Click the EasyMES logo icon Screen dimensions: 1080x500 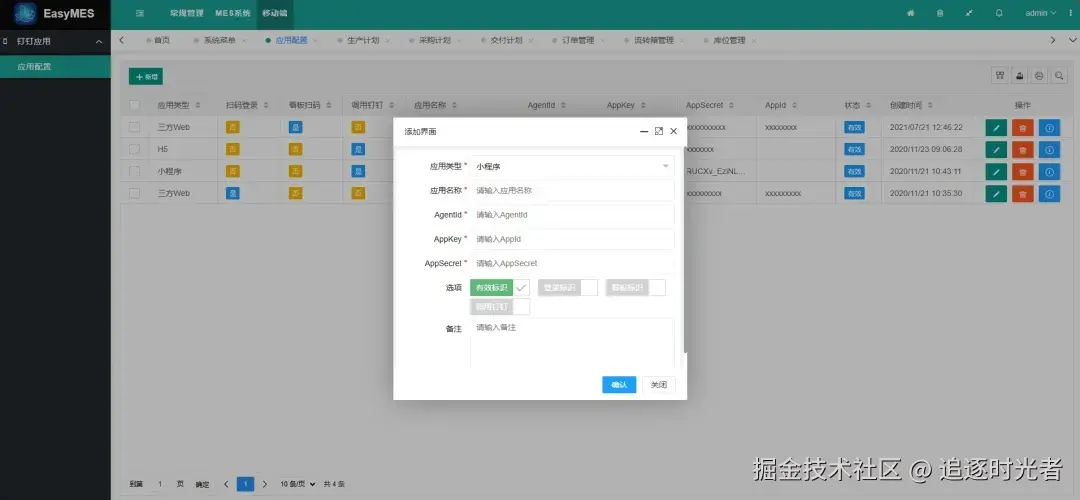[x=25, y=14]
